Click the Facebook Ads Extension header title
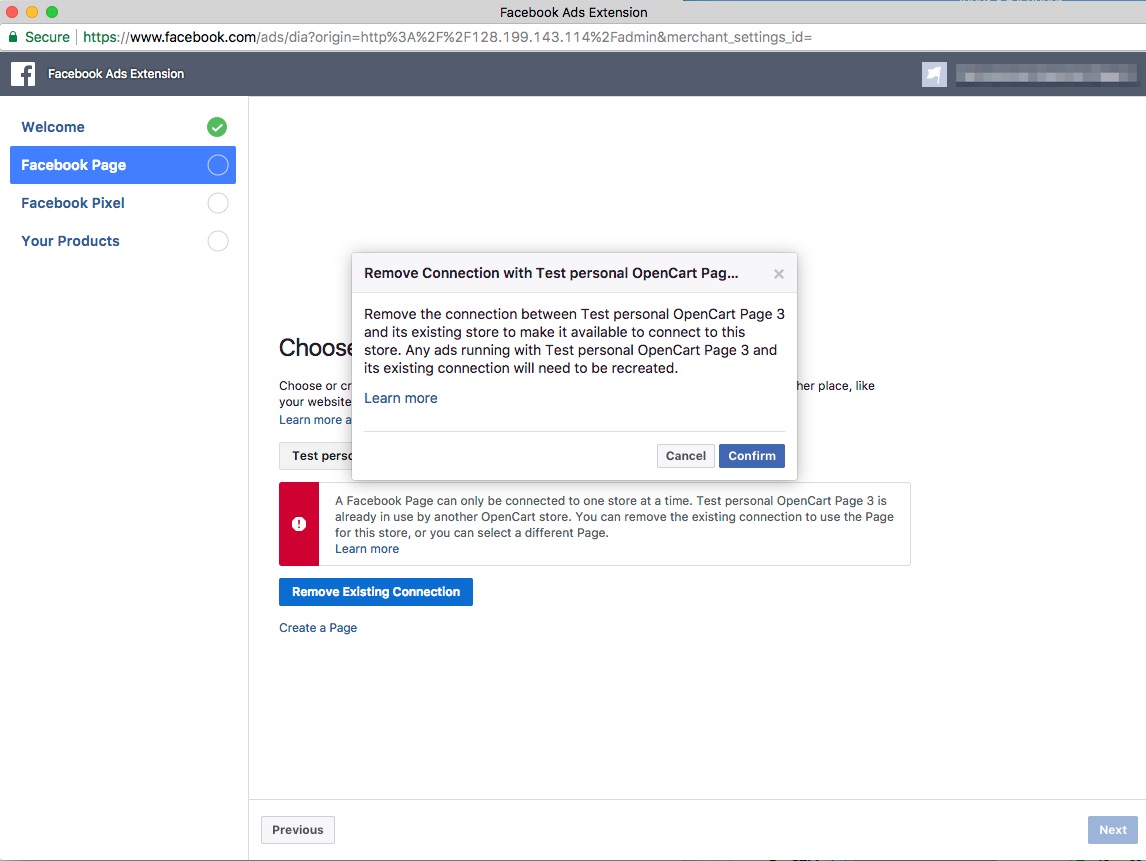Image resolution: width=1146 pixels, height=861 pixels. click(x=116, y=74)
